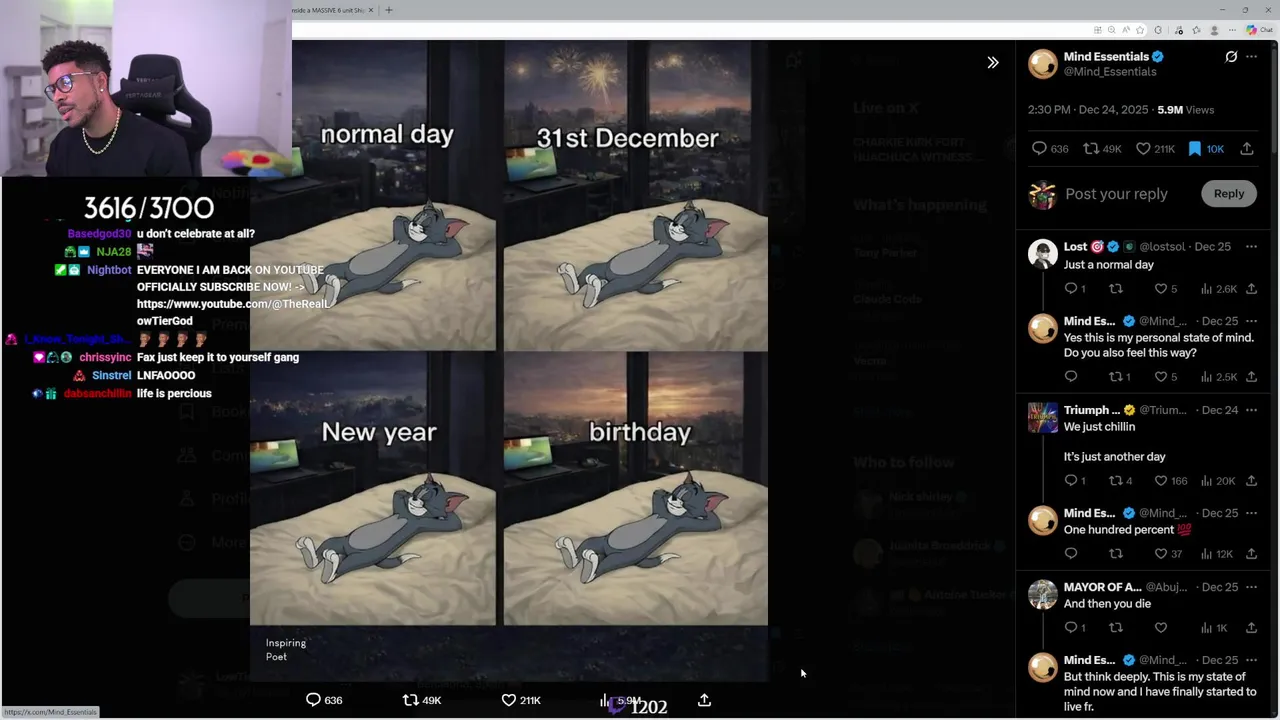Open a new browser tab
Viewport: 1280px width, 720px height.
(389, 10)
